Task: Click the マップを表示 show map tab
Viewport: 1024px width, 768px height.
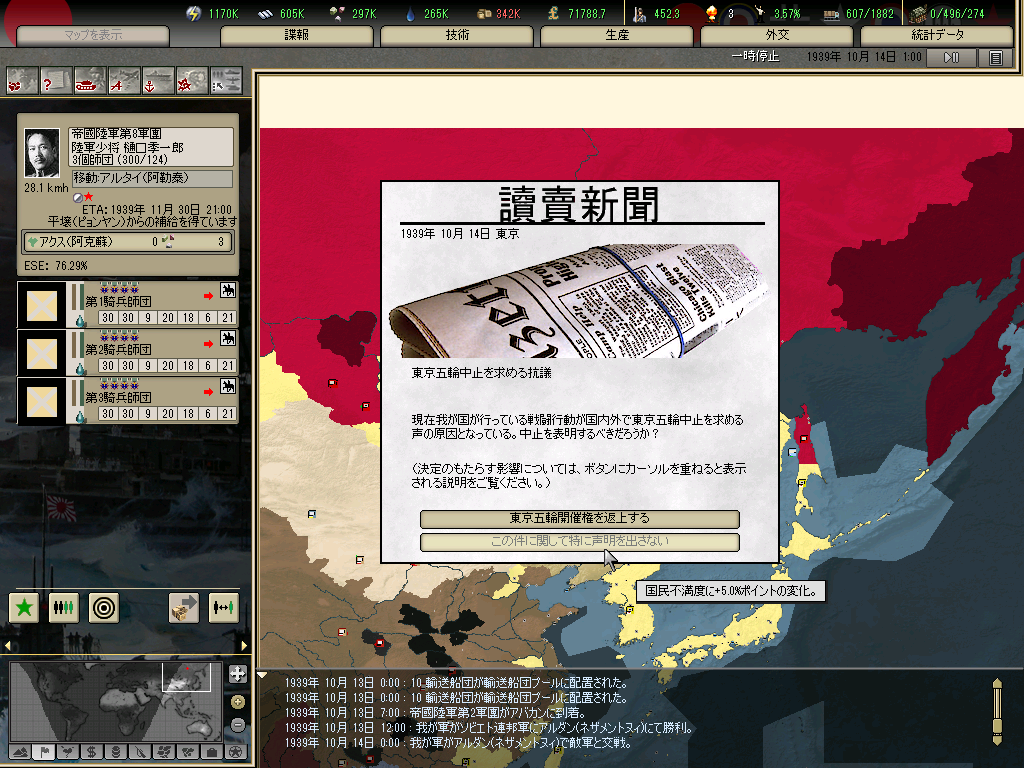Action: [93, 35]
